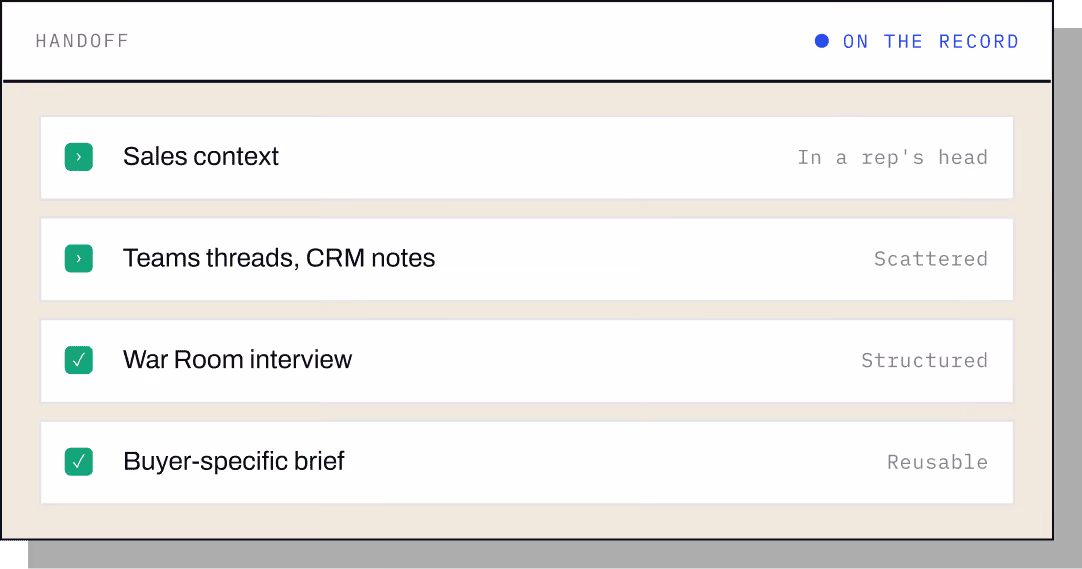This screenshot has width=1082, height=569.
Task: Open the Teams threads, CRM notes title
Action: [279, 258]
